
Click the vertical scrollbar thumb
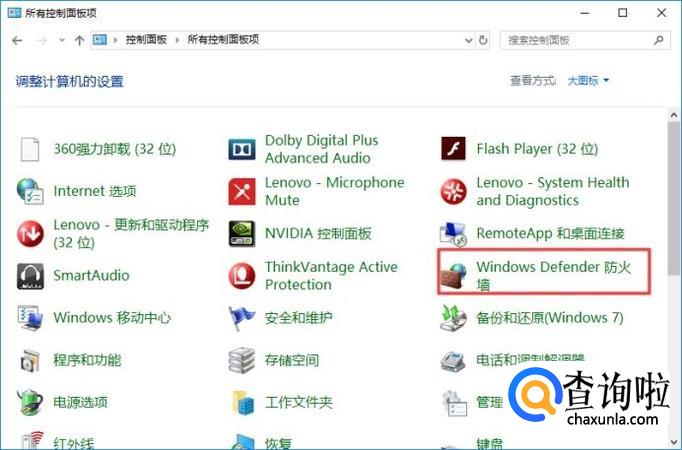674,198
